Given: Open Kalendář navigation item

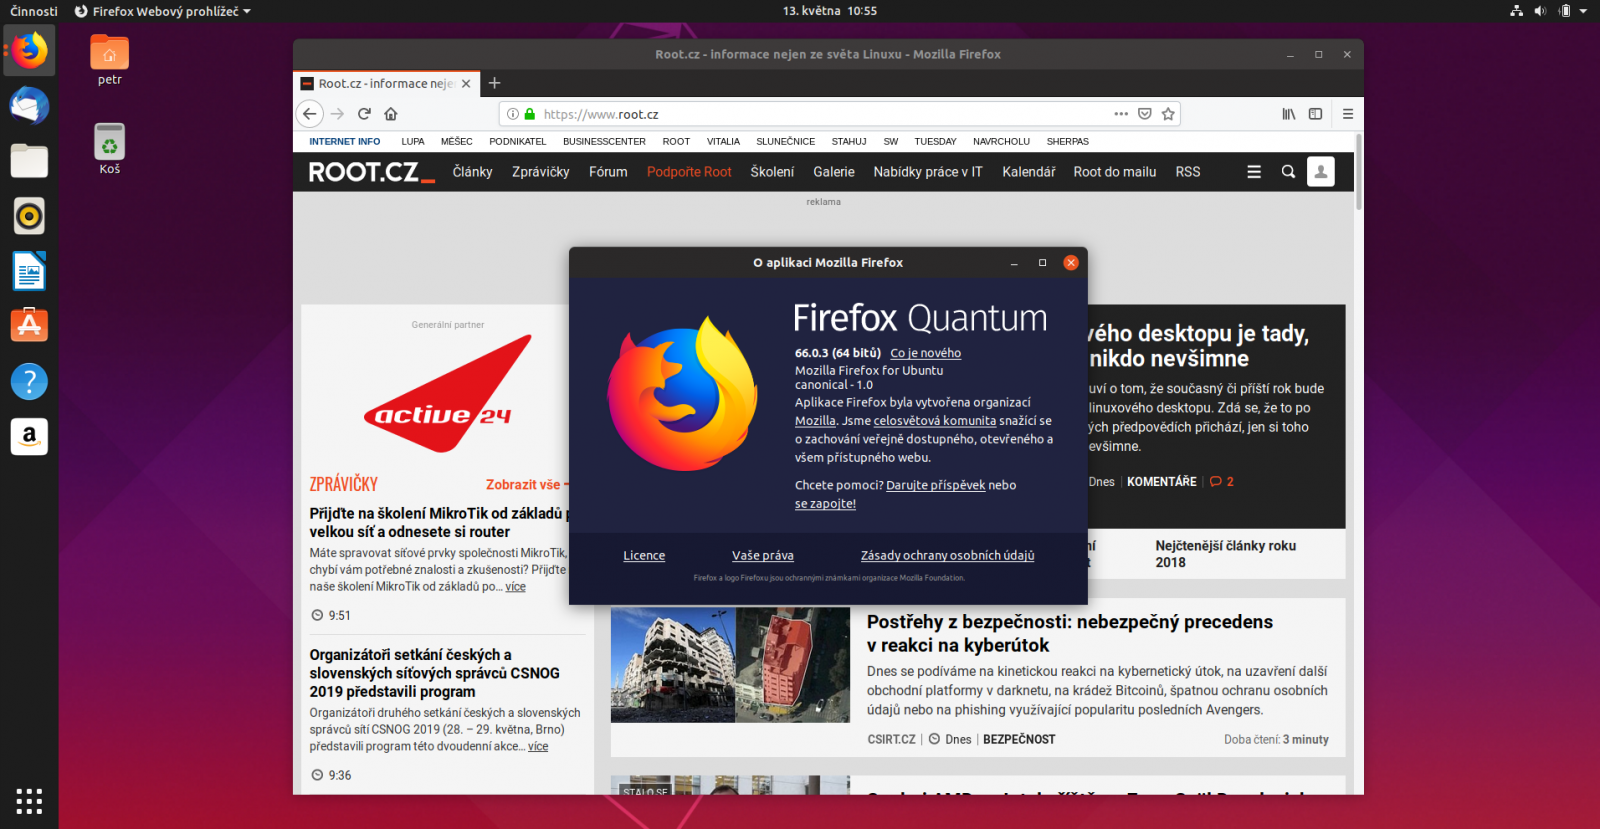Looking at the screenshot, I should 1028,172.
